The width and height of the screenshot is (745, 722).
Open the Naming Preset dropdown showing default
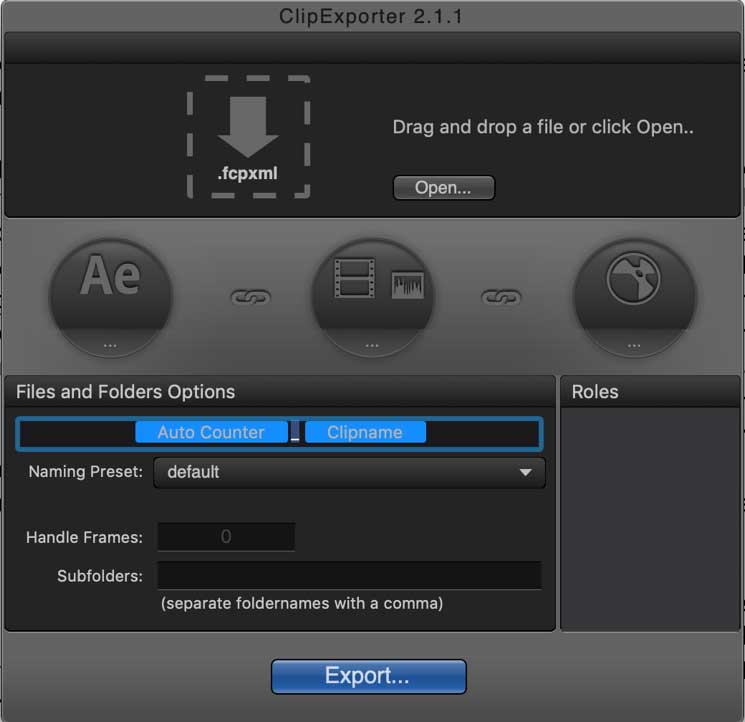349,473
